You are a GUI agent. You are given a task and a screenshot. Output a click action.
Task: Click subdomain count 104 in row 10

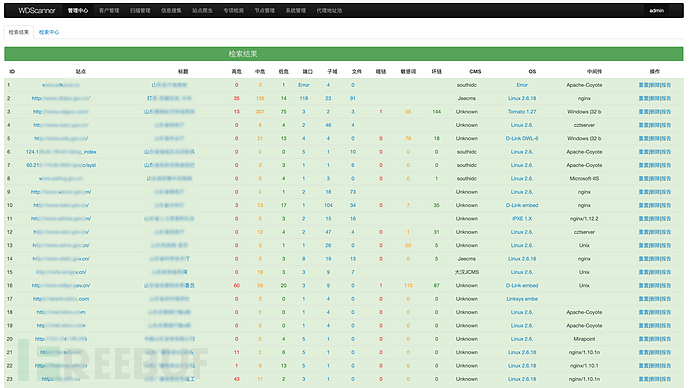[328, 205]
